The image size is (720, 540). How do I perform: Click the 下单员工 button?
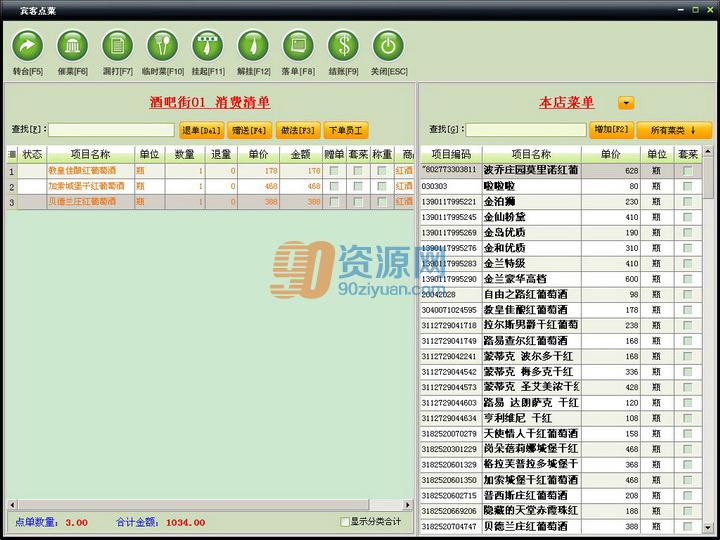346,130
